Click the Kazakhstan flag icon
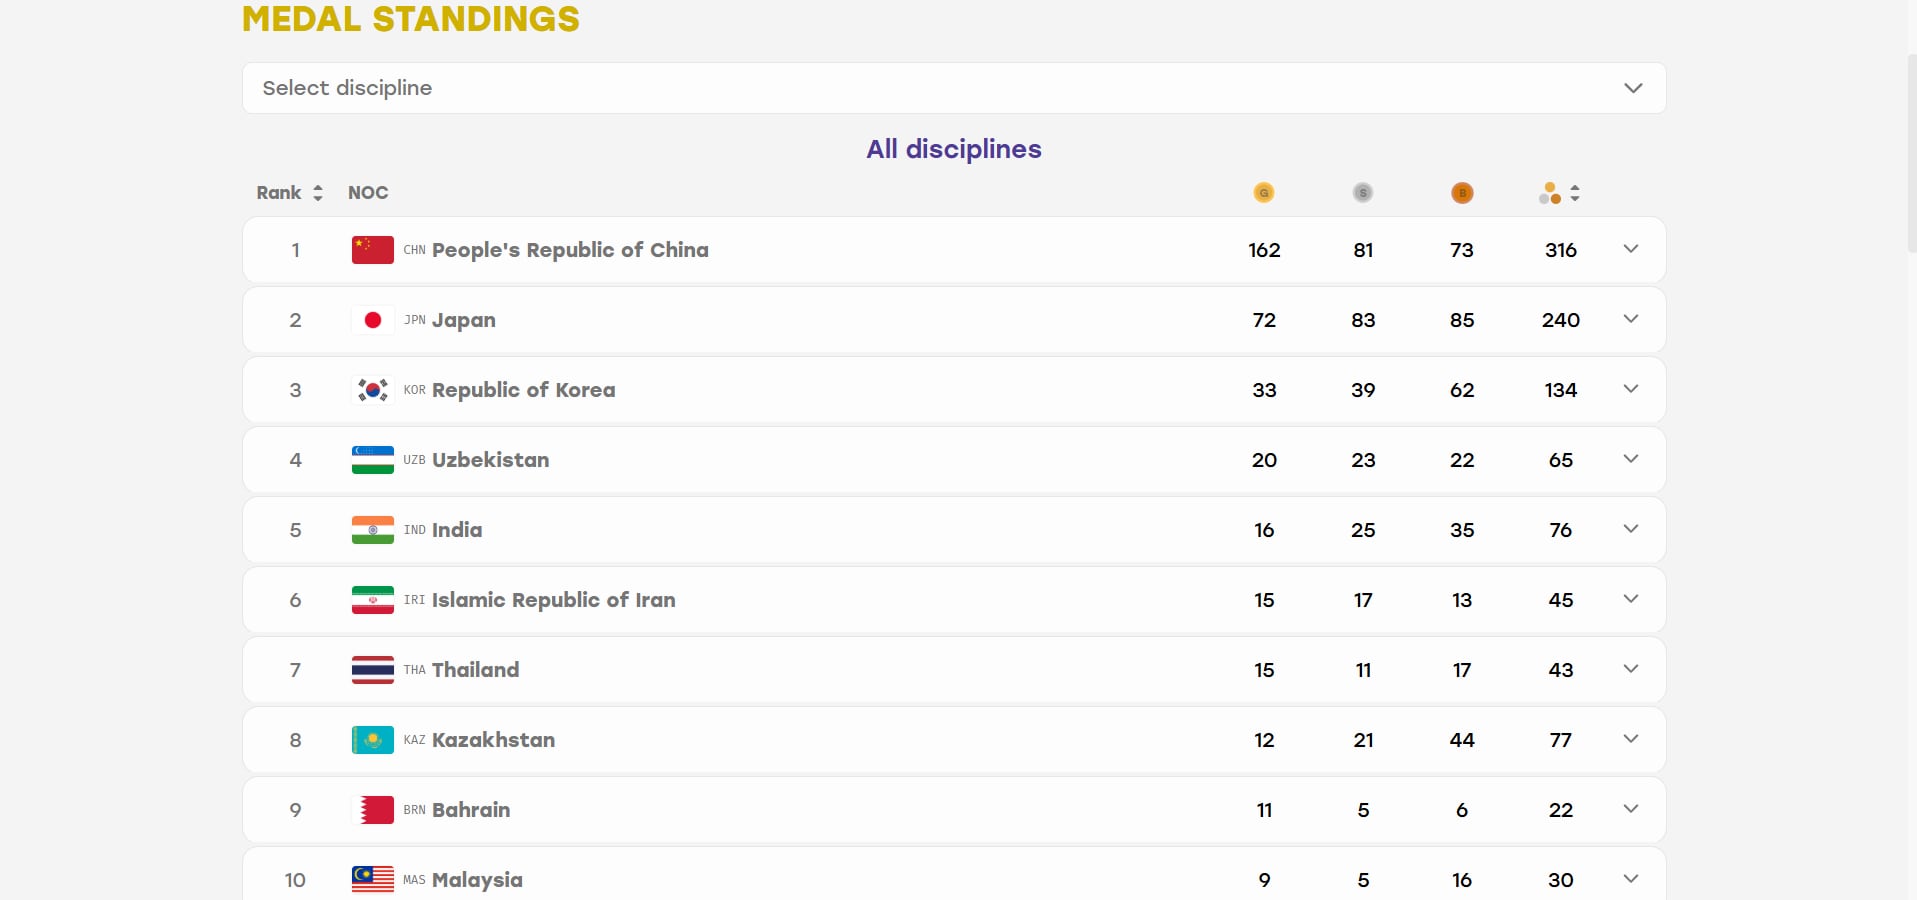The image size is (1917, 900). (372, 740)
